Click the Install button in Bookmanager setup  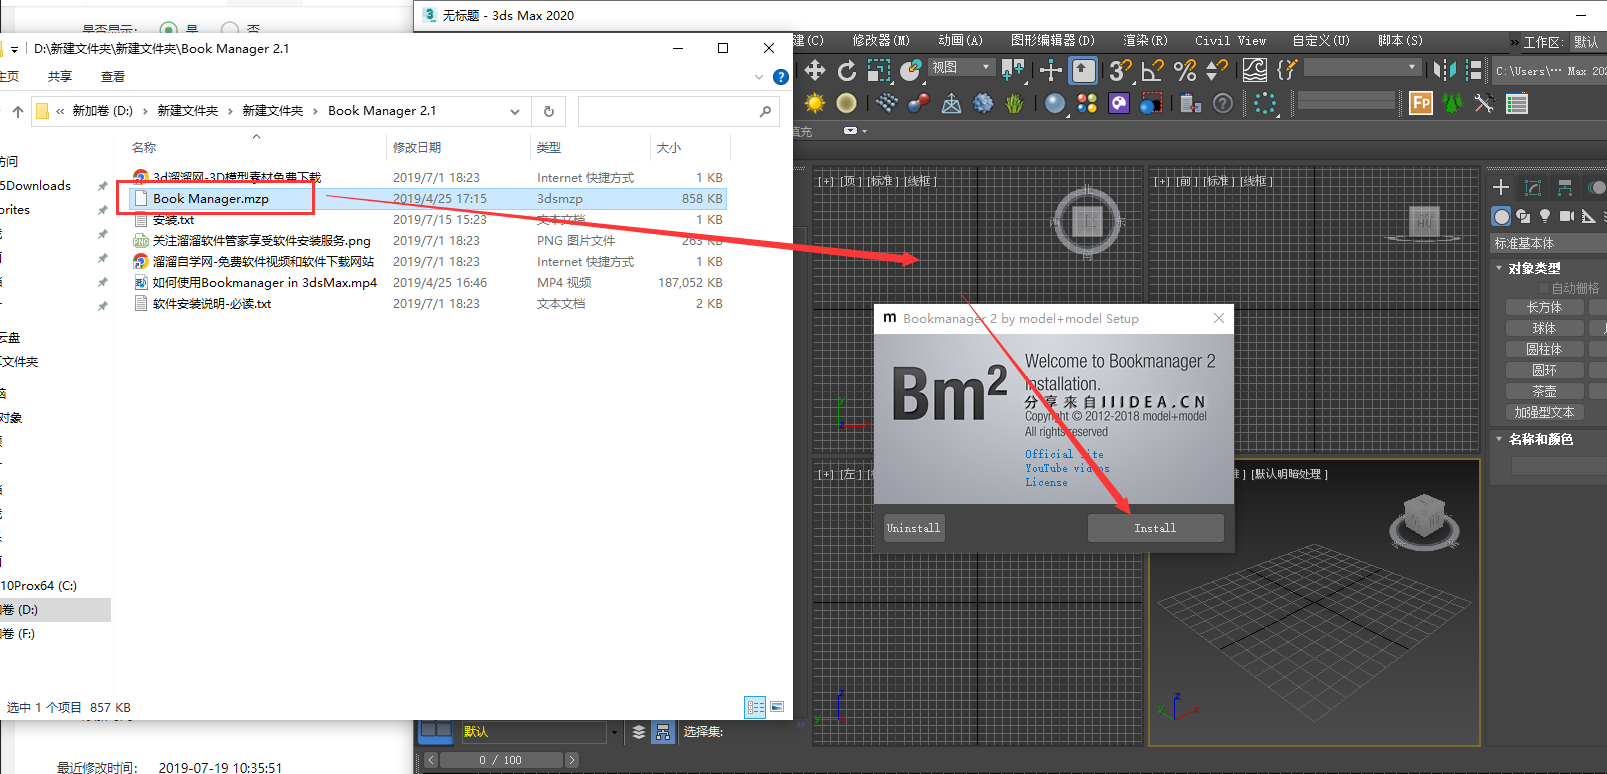click(x=1155, y=528)
